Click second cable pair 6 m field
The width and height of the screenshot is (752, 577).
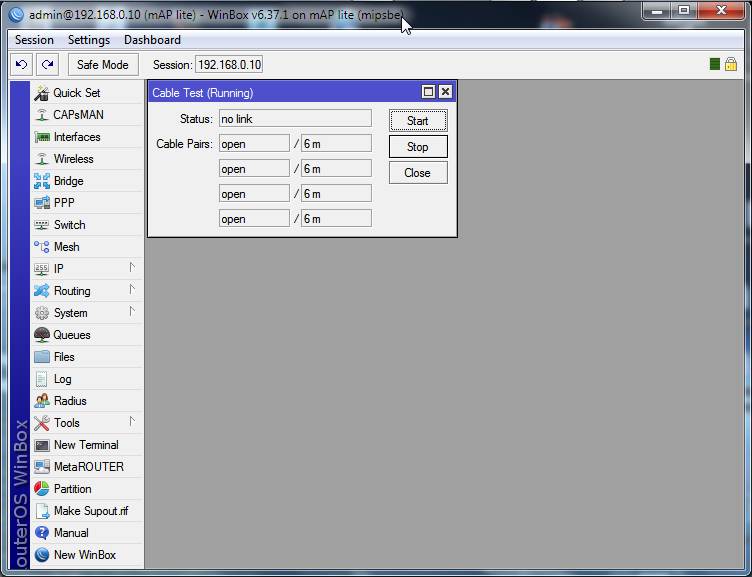point(336,168)
